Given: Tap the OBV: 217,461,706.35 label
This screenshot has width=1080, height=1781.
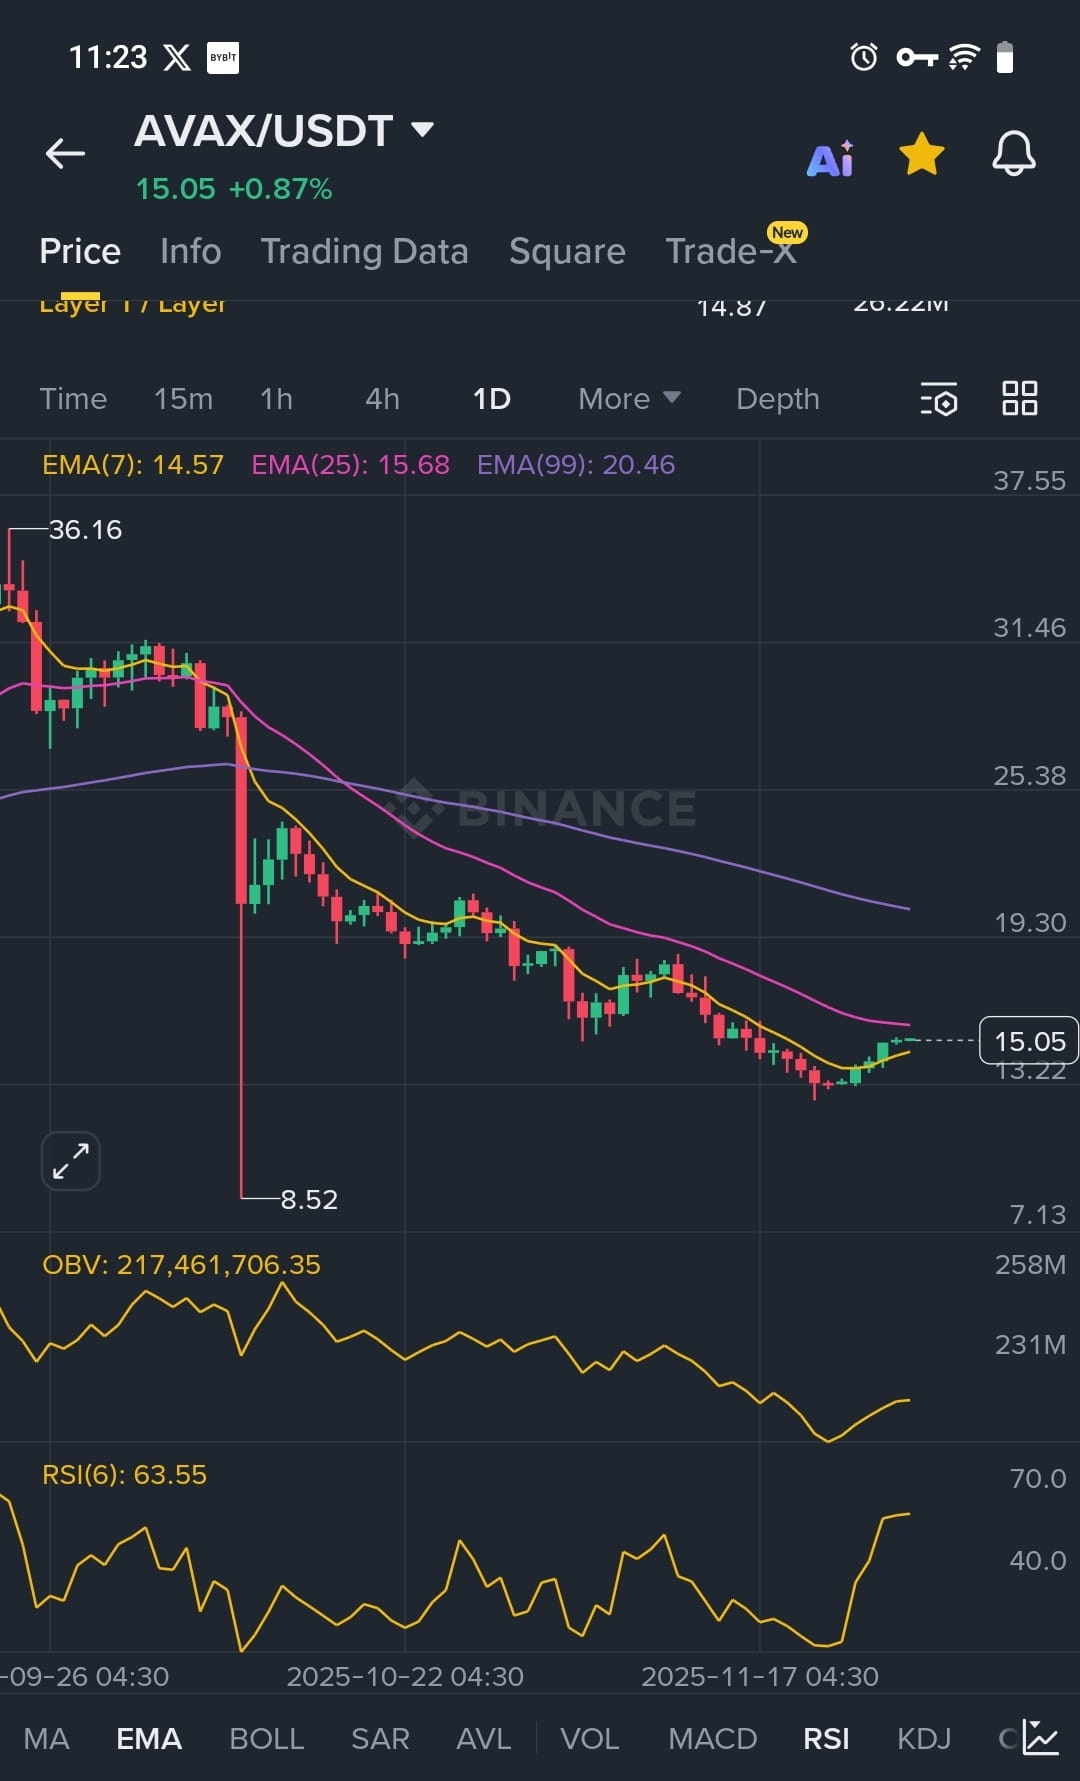Looking at the screenshot, I should tap(181, 1265).
